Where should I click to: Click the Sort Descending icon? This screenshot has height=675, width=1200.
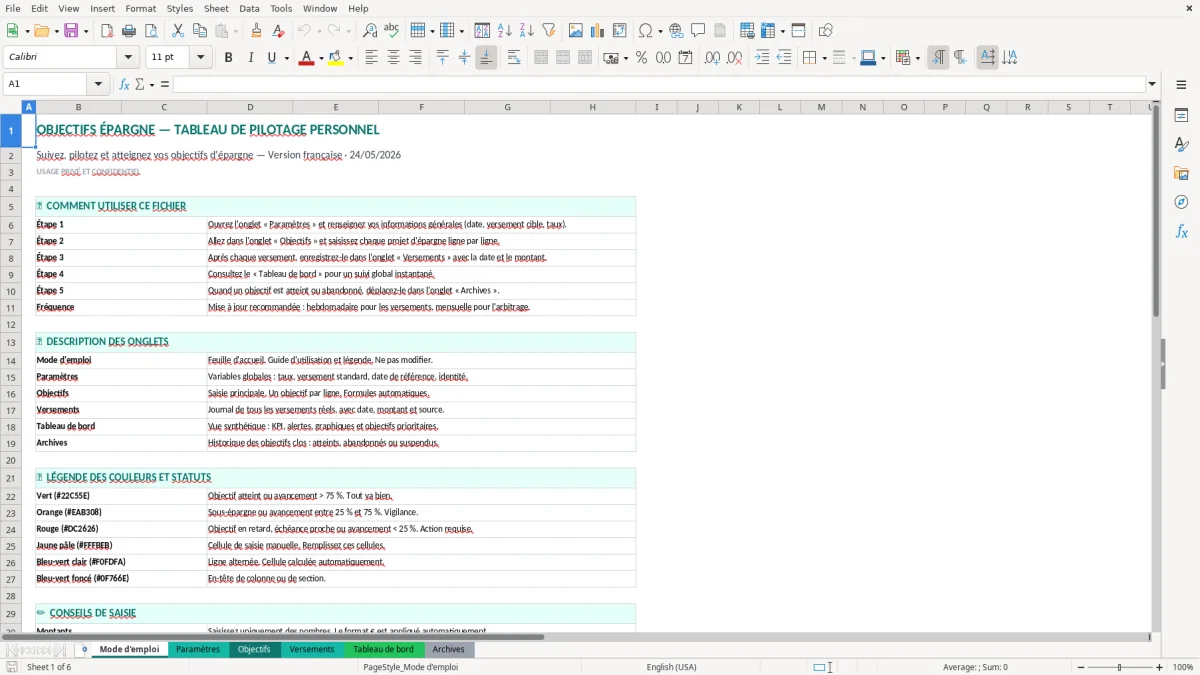click(526, 31)
